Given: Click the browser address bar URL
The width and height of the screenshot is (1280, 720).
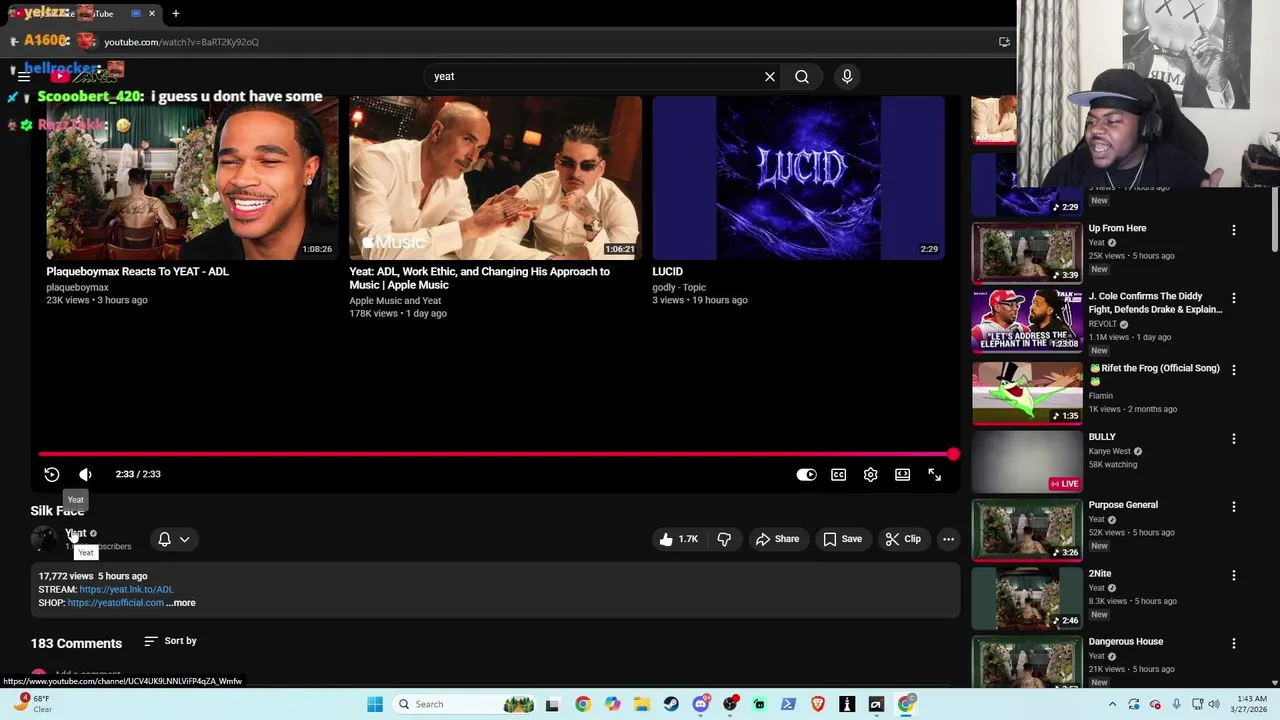Looking at the screenshot, I should coord(181,42).
